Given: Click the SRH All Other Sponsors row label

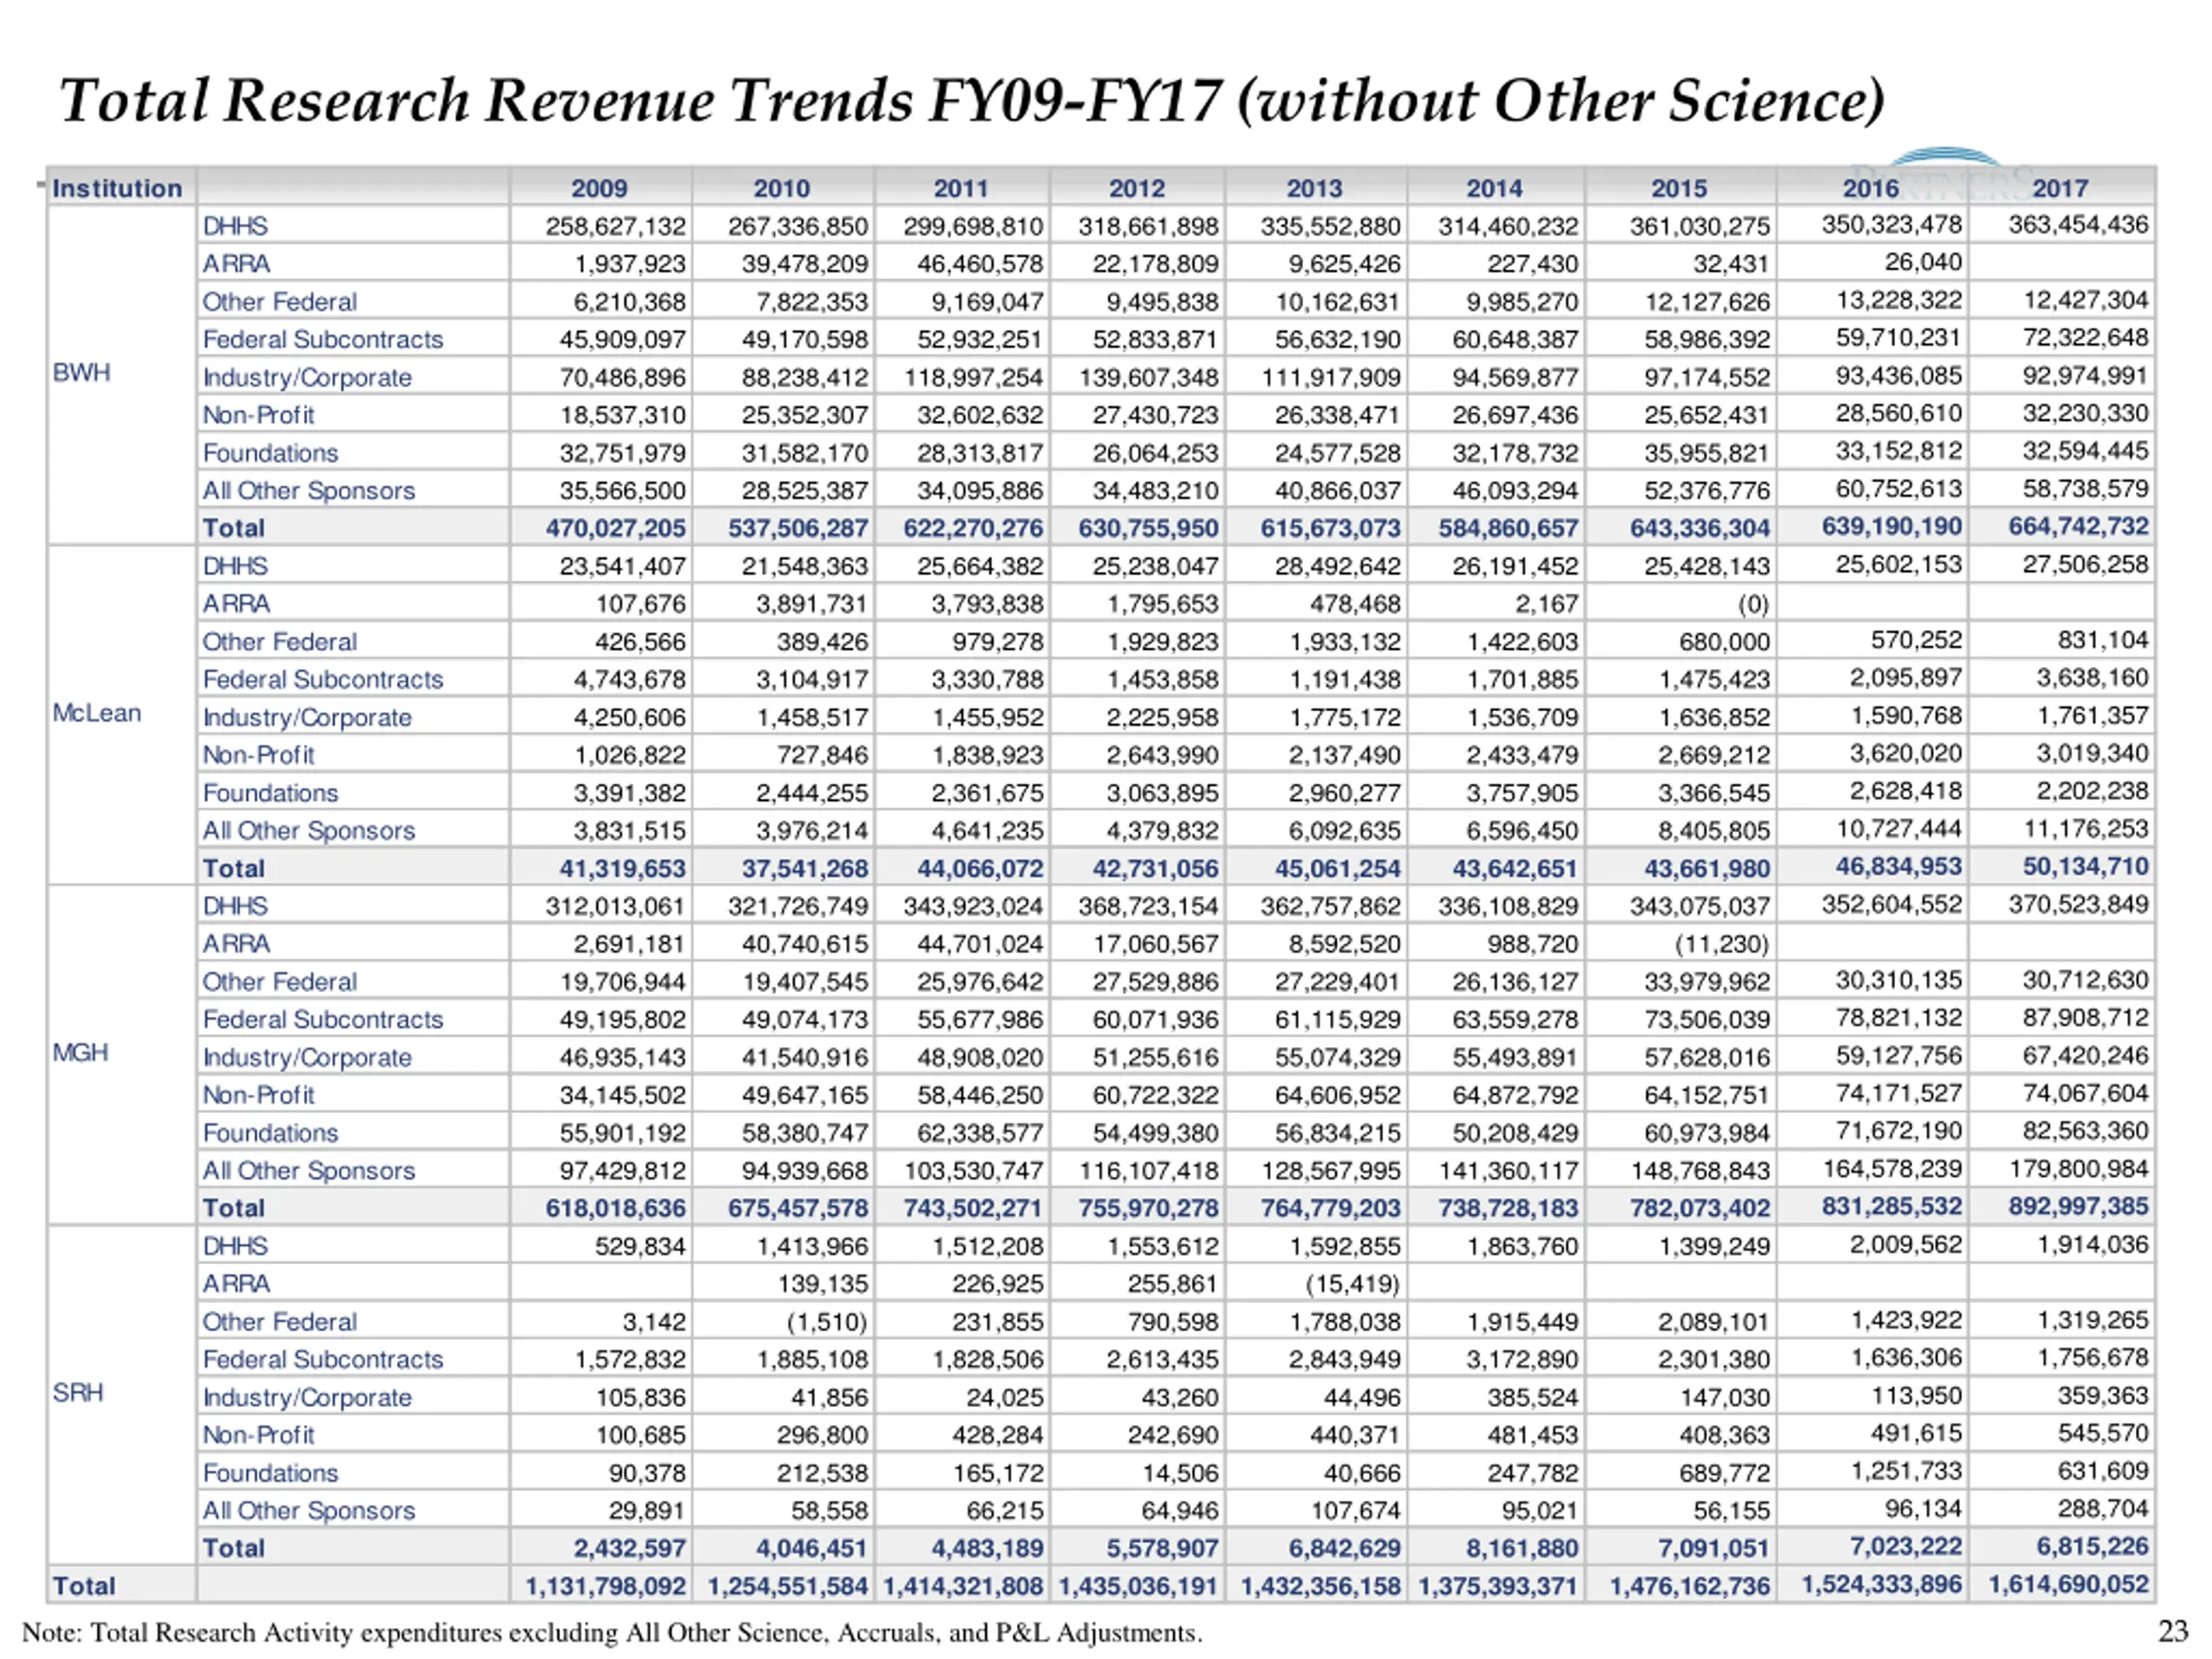Looking at the screenshot, I should tap(308, 1510).
